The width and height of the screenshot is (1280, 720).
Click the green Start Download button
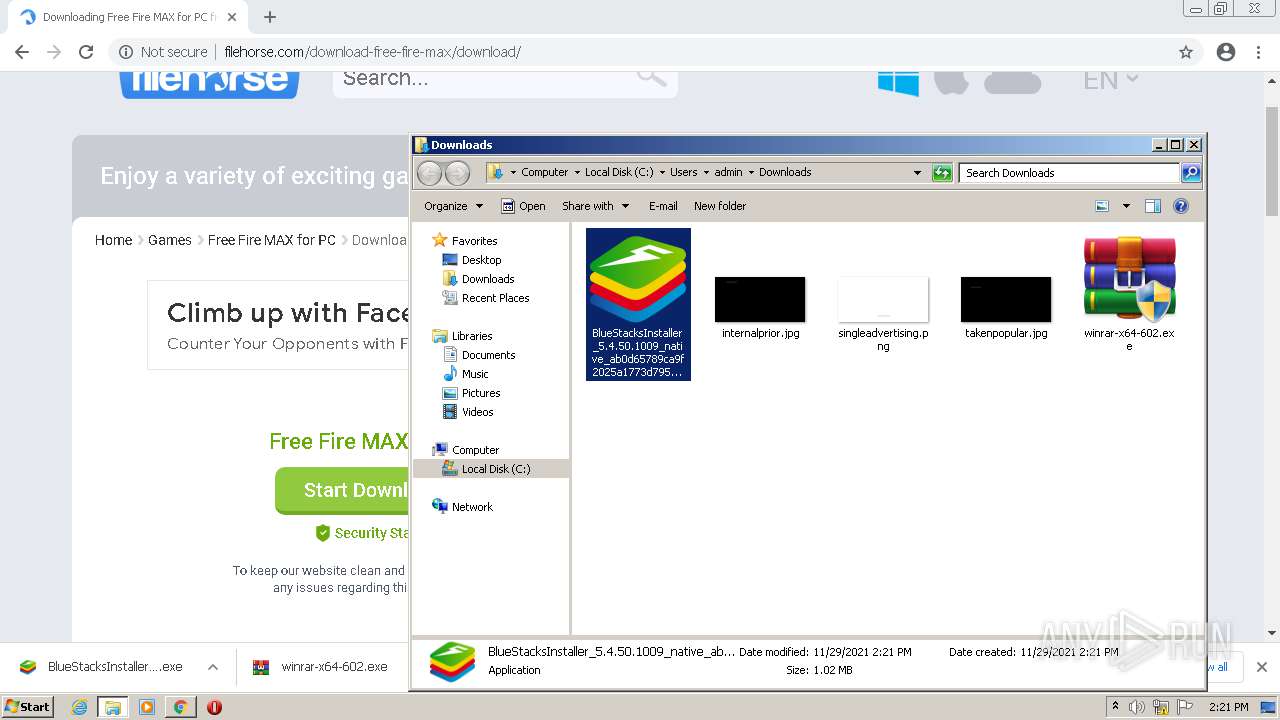[342, 490]
